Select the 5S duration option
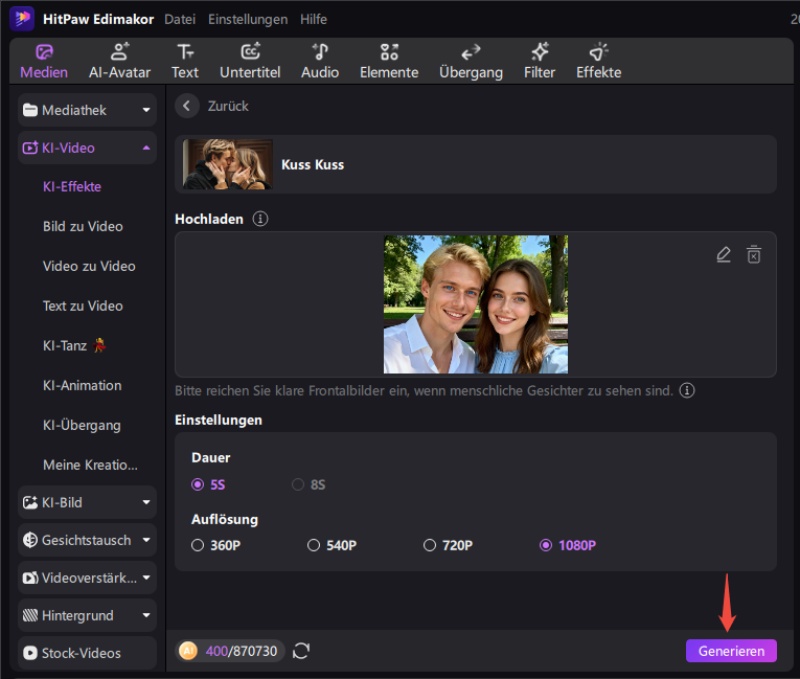Viewport: 800px width, 679px height. point(198,485)
